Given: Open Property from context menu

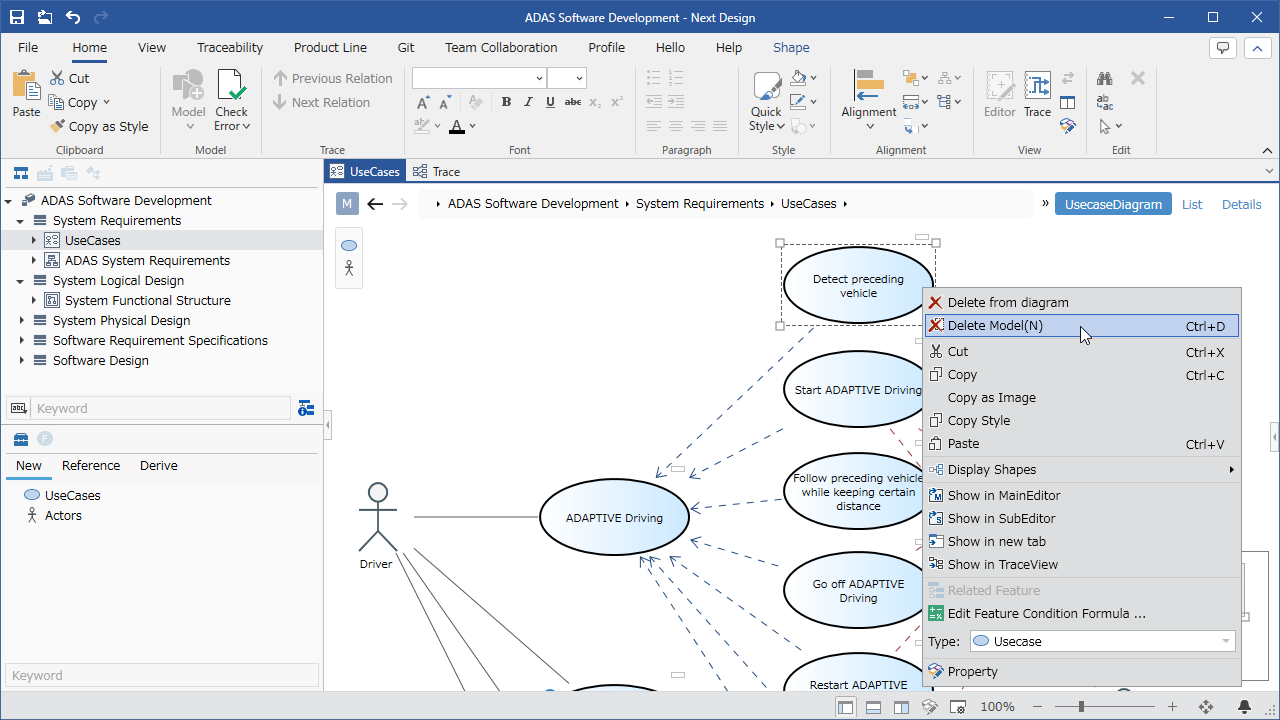Looking at the screenshot, I should (1082, 671).
